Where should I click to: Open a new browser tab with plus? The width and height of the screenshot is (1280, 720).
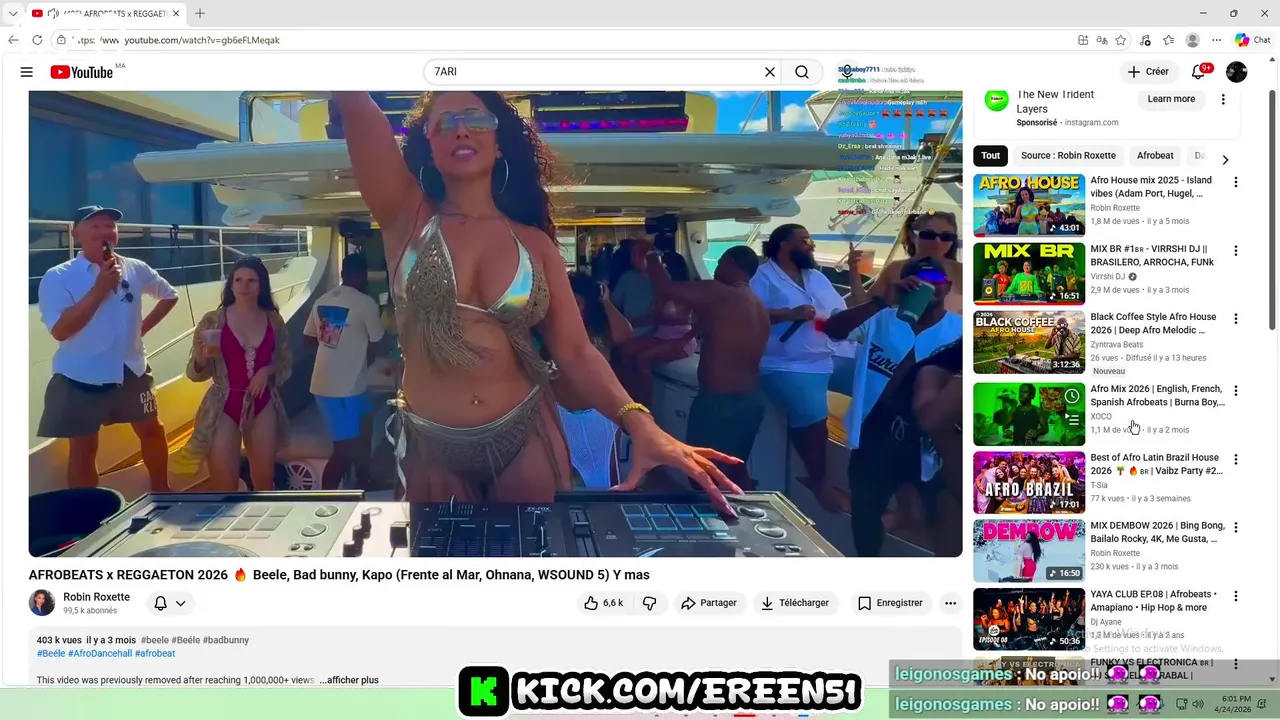(200, 13)
